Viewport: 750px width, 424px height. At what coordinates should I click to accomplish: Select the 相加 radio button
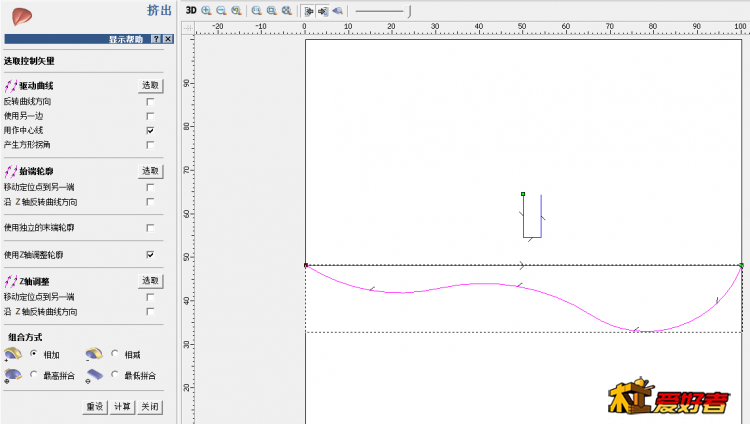tap(33, 354)
